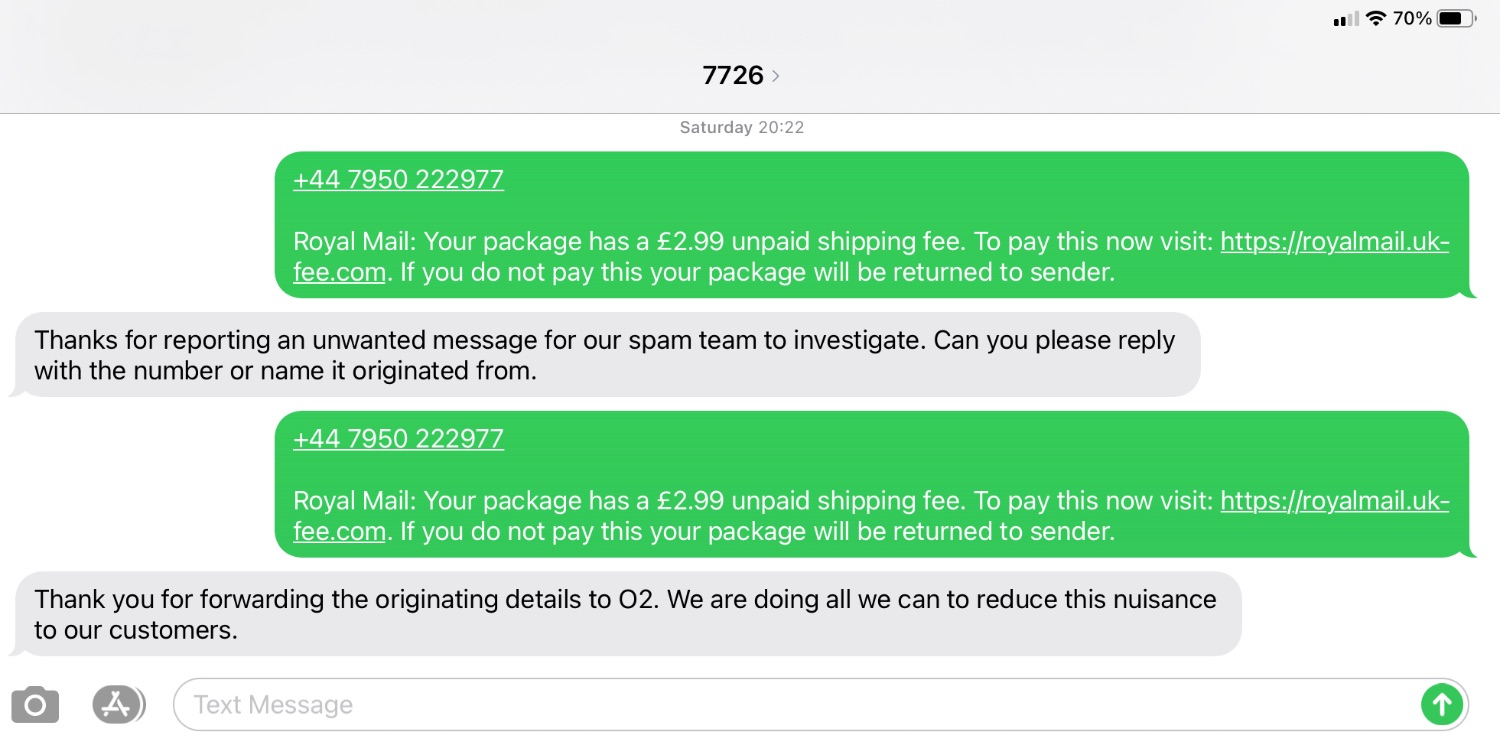Tap the green send arrow button
This screenshot has height=732, width=1500.
1441,705
